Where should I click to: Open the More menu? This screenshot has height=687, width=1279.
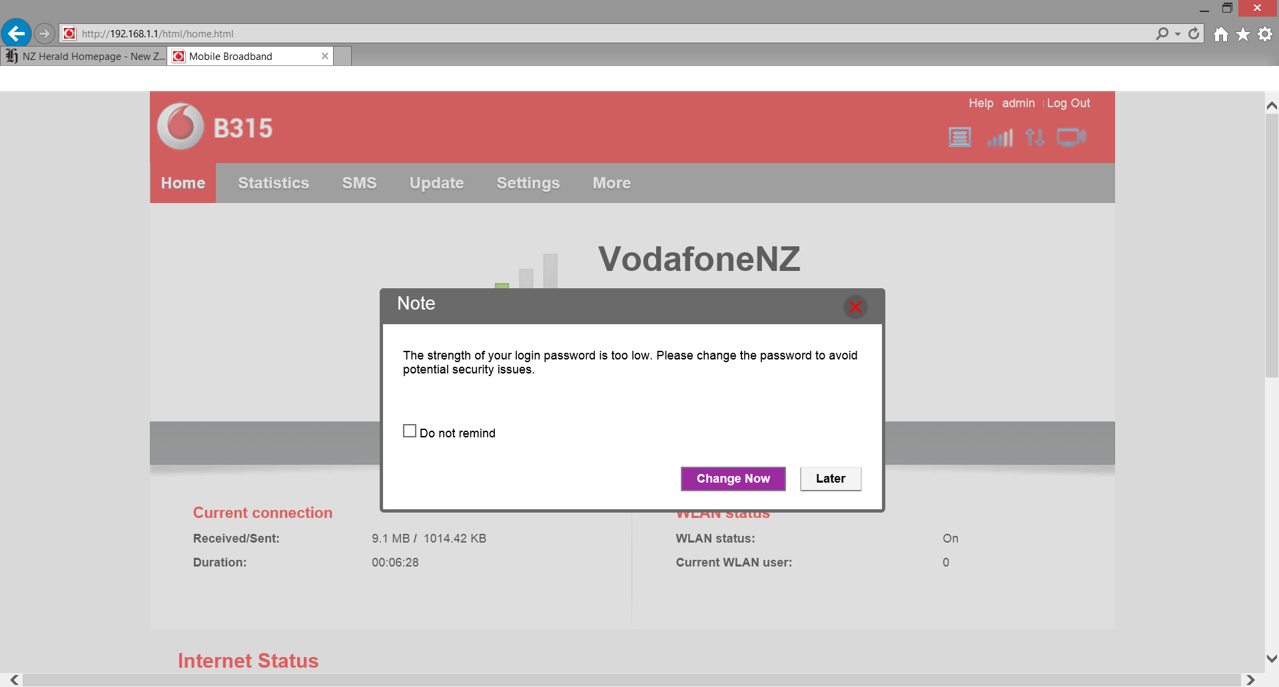[611, 183]
